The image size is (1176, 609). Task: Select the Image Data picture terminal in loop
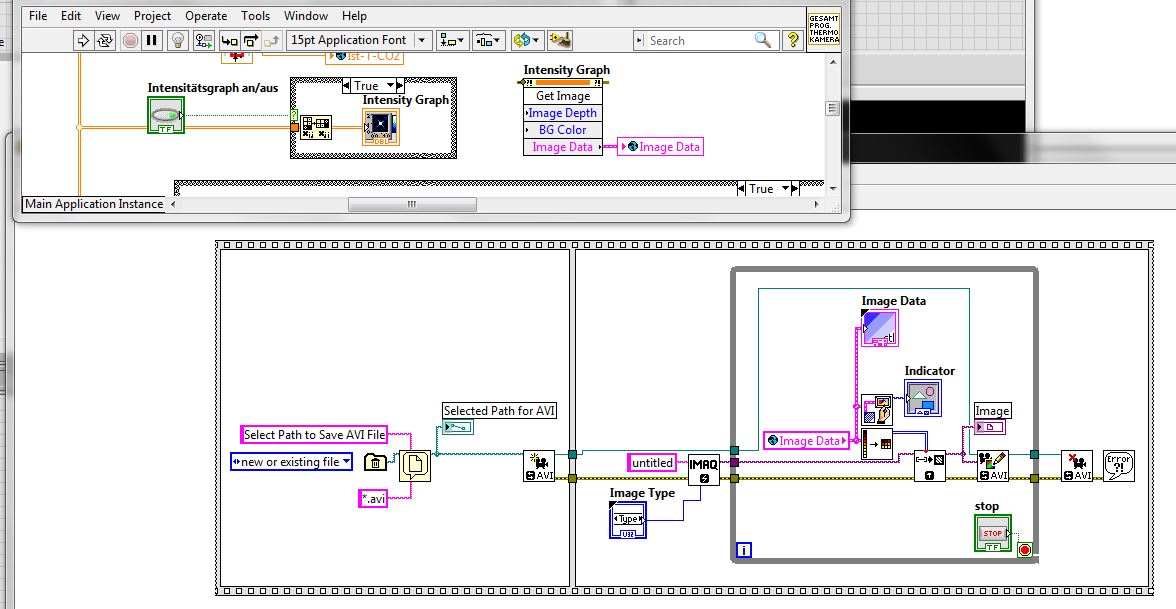[880, 328]
